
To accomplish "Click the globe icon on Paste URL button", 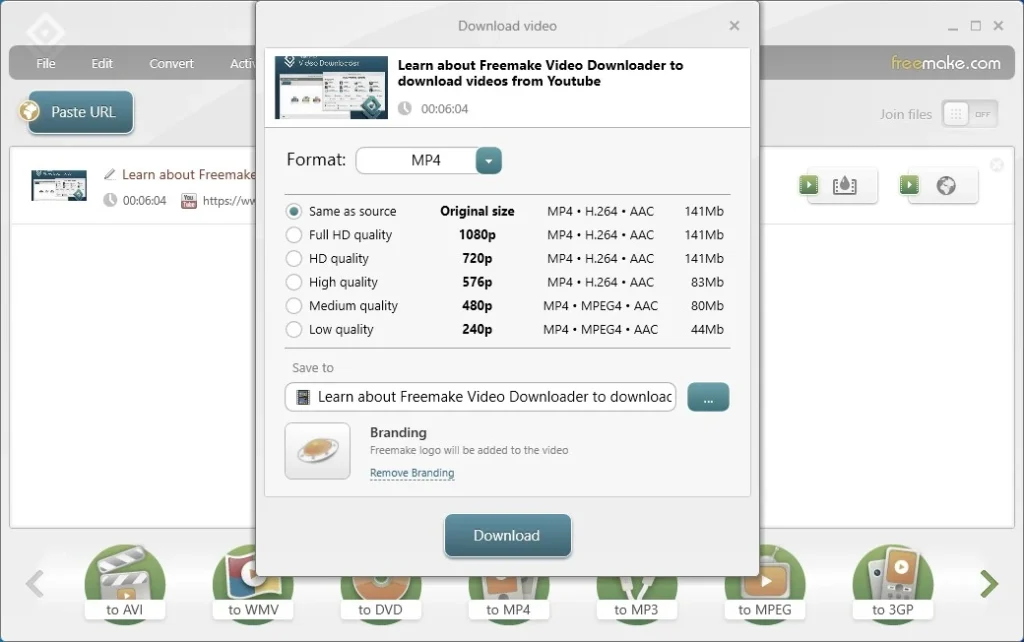I will coord(29,112).
